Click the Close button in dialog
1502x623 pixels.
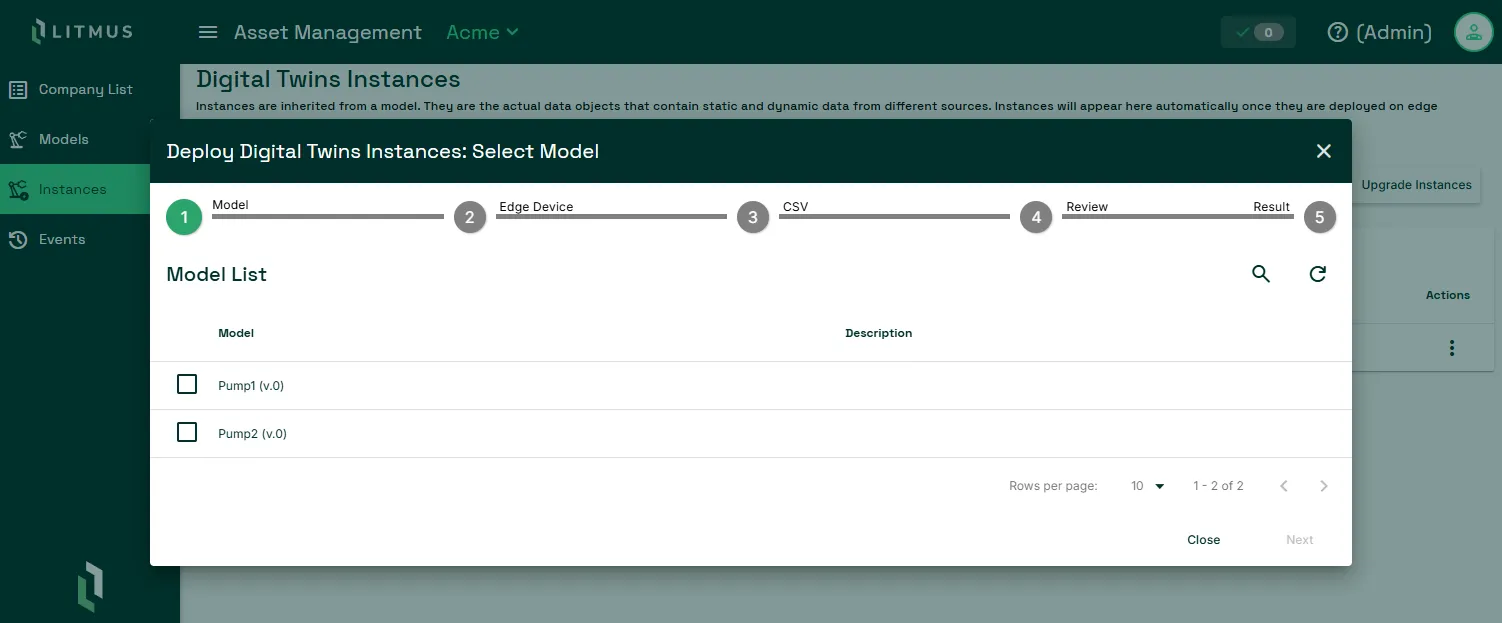coord(1204,540)
